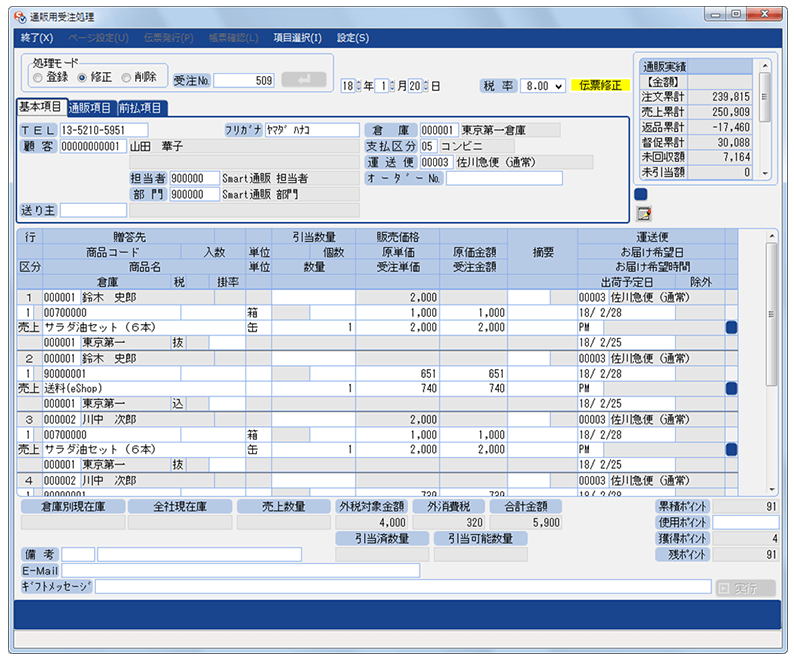Click the memo edit icon with pencil
Viewport: 794px width, 659px height.
[643, 213]
